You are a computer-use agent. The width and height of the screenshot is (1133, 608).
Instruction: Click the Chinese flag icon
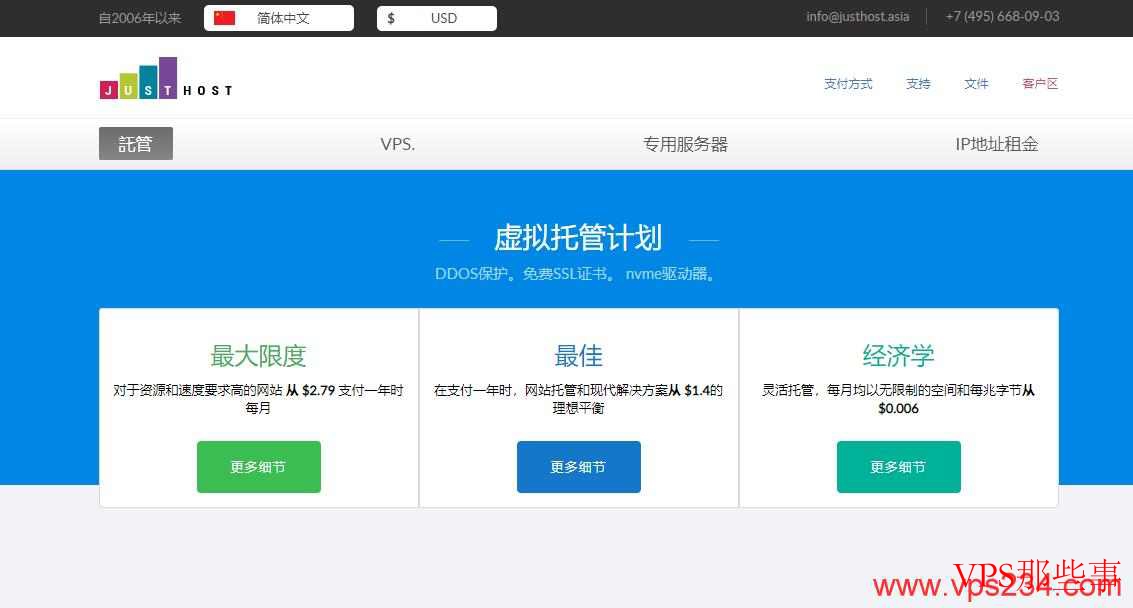click(x=225, y=18)
